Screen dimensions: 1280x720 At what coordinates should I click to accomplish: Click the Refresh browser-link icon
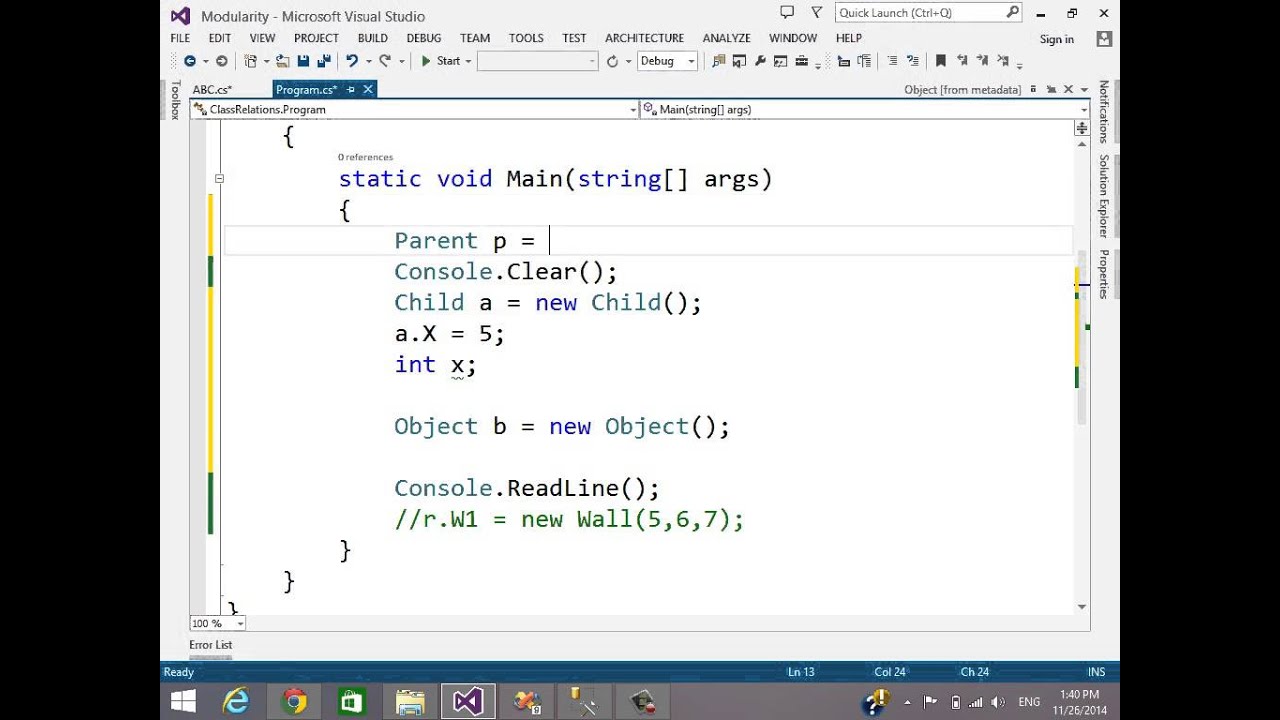pyautogui.click(x=612, y=61)
